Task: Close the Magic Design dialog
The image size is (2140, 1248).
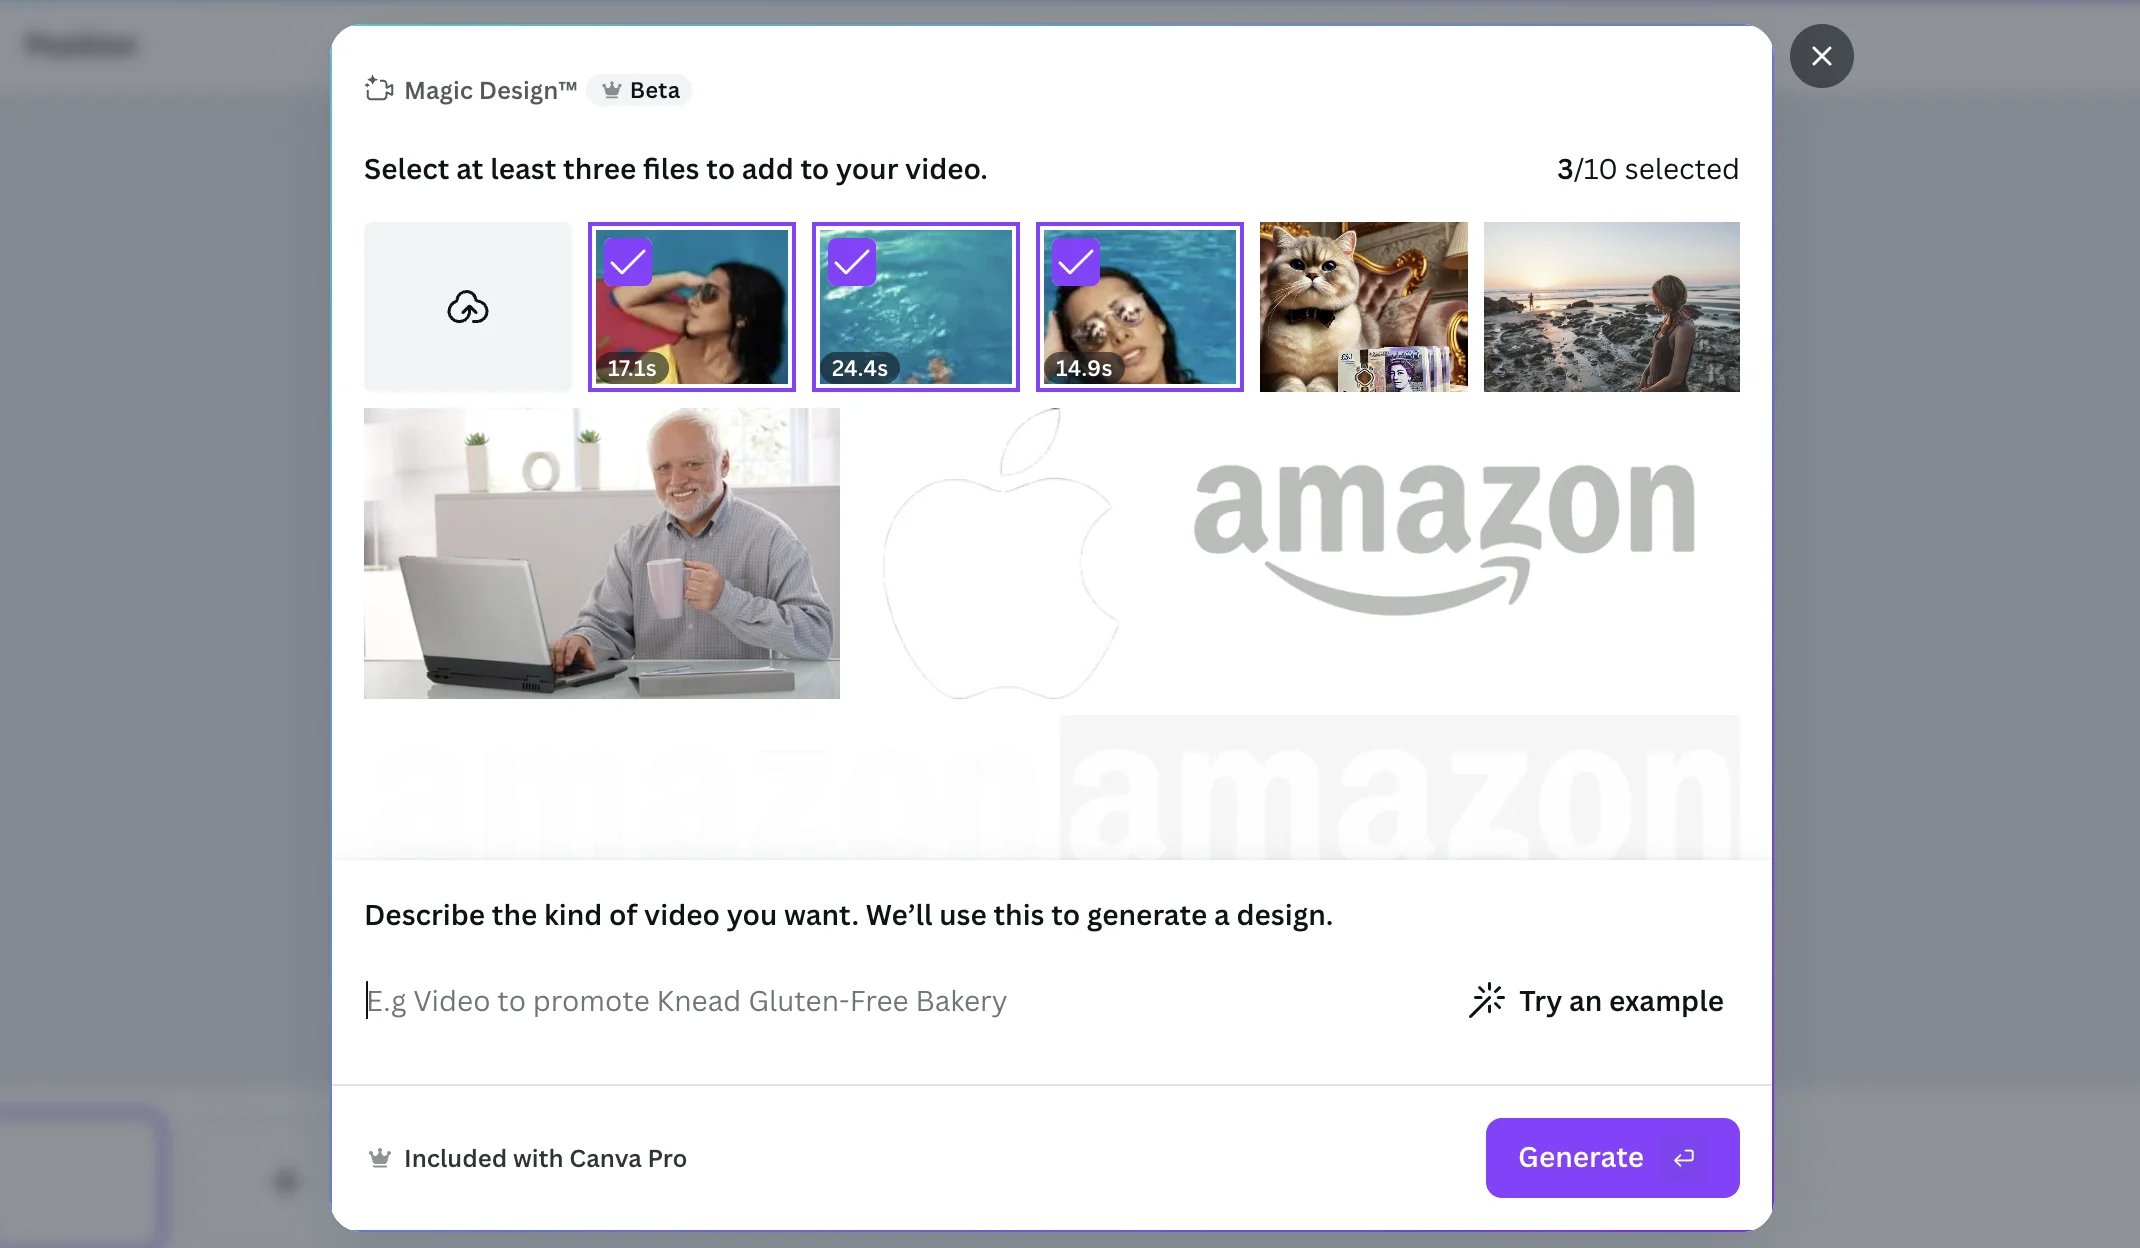Action: 1821,56
